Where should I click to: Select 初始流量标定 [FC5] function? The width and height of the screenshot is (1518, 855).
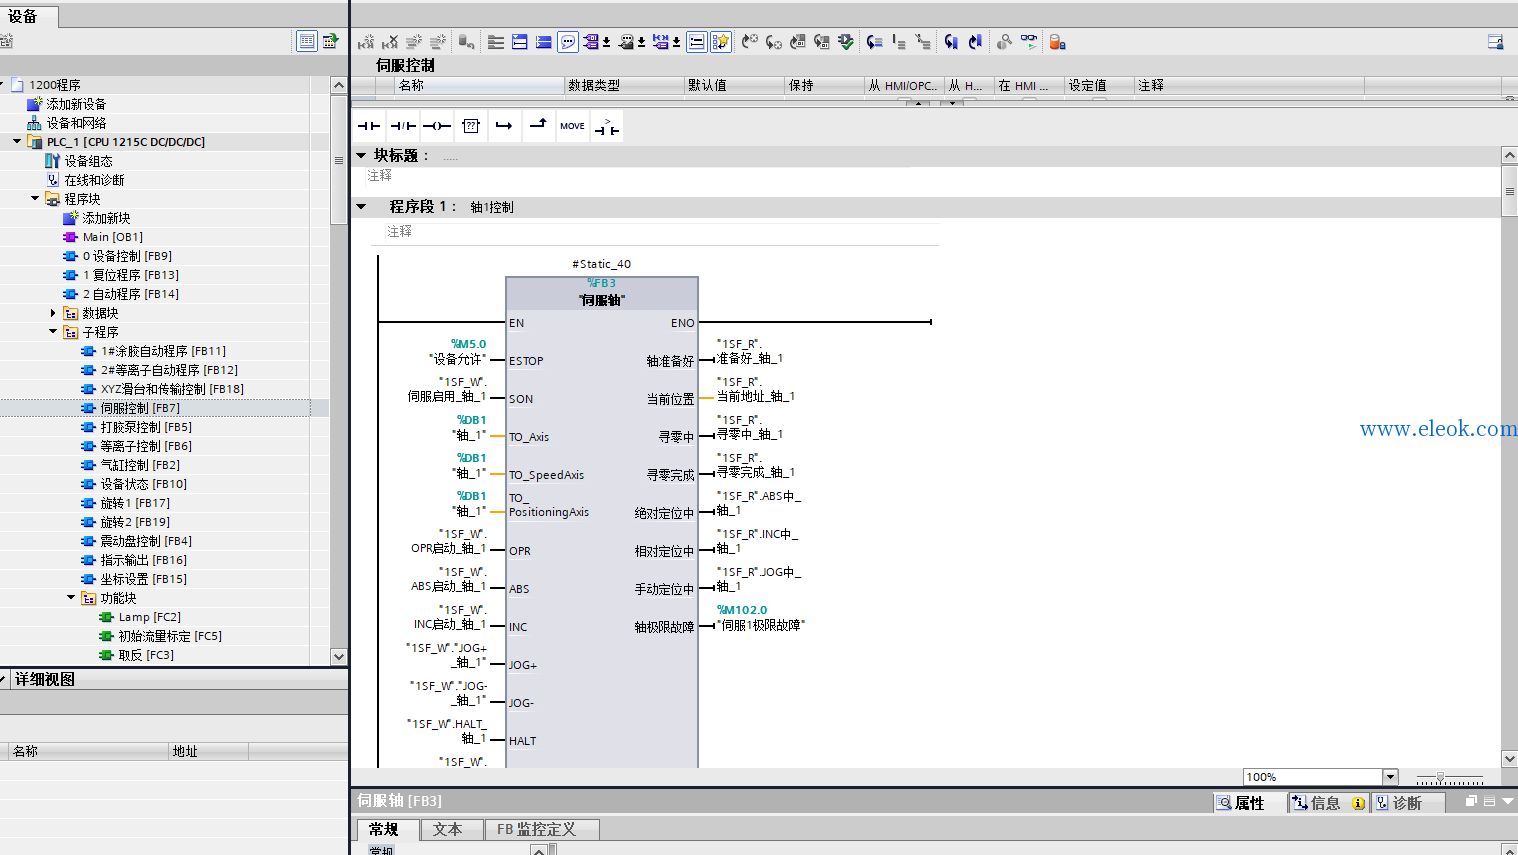[x=170, y=636]
